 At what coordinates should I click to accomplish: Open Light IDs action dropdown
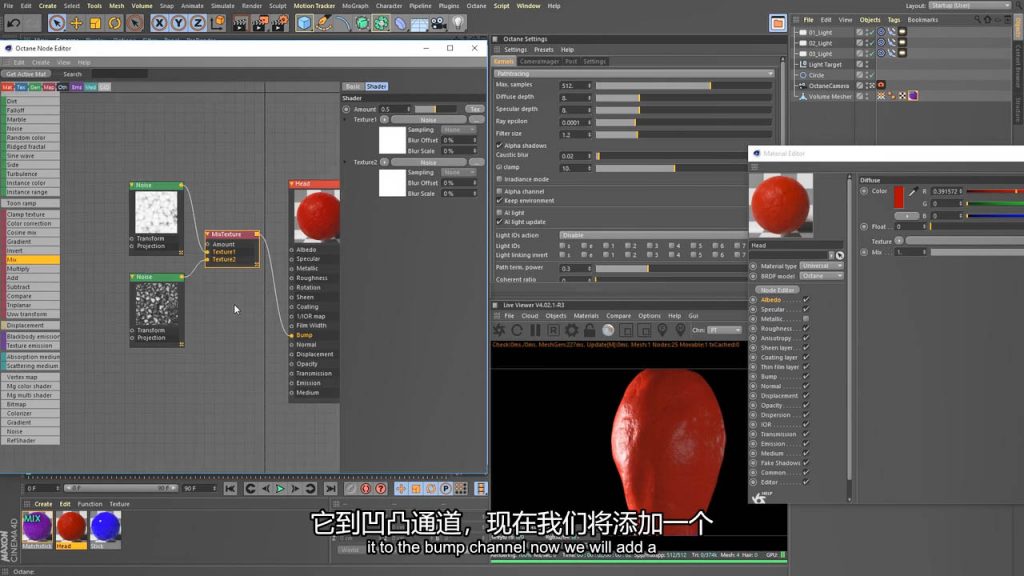pyautogui.click(x=653, y=235)
